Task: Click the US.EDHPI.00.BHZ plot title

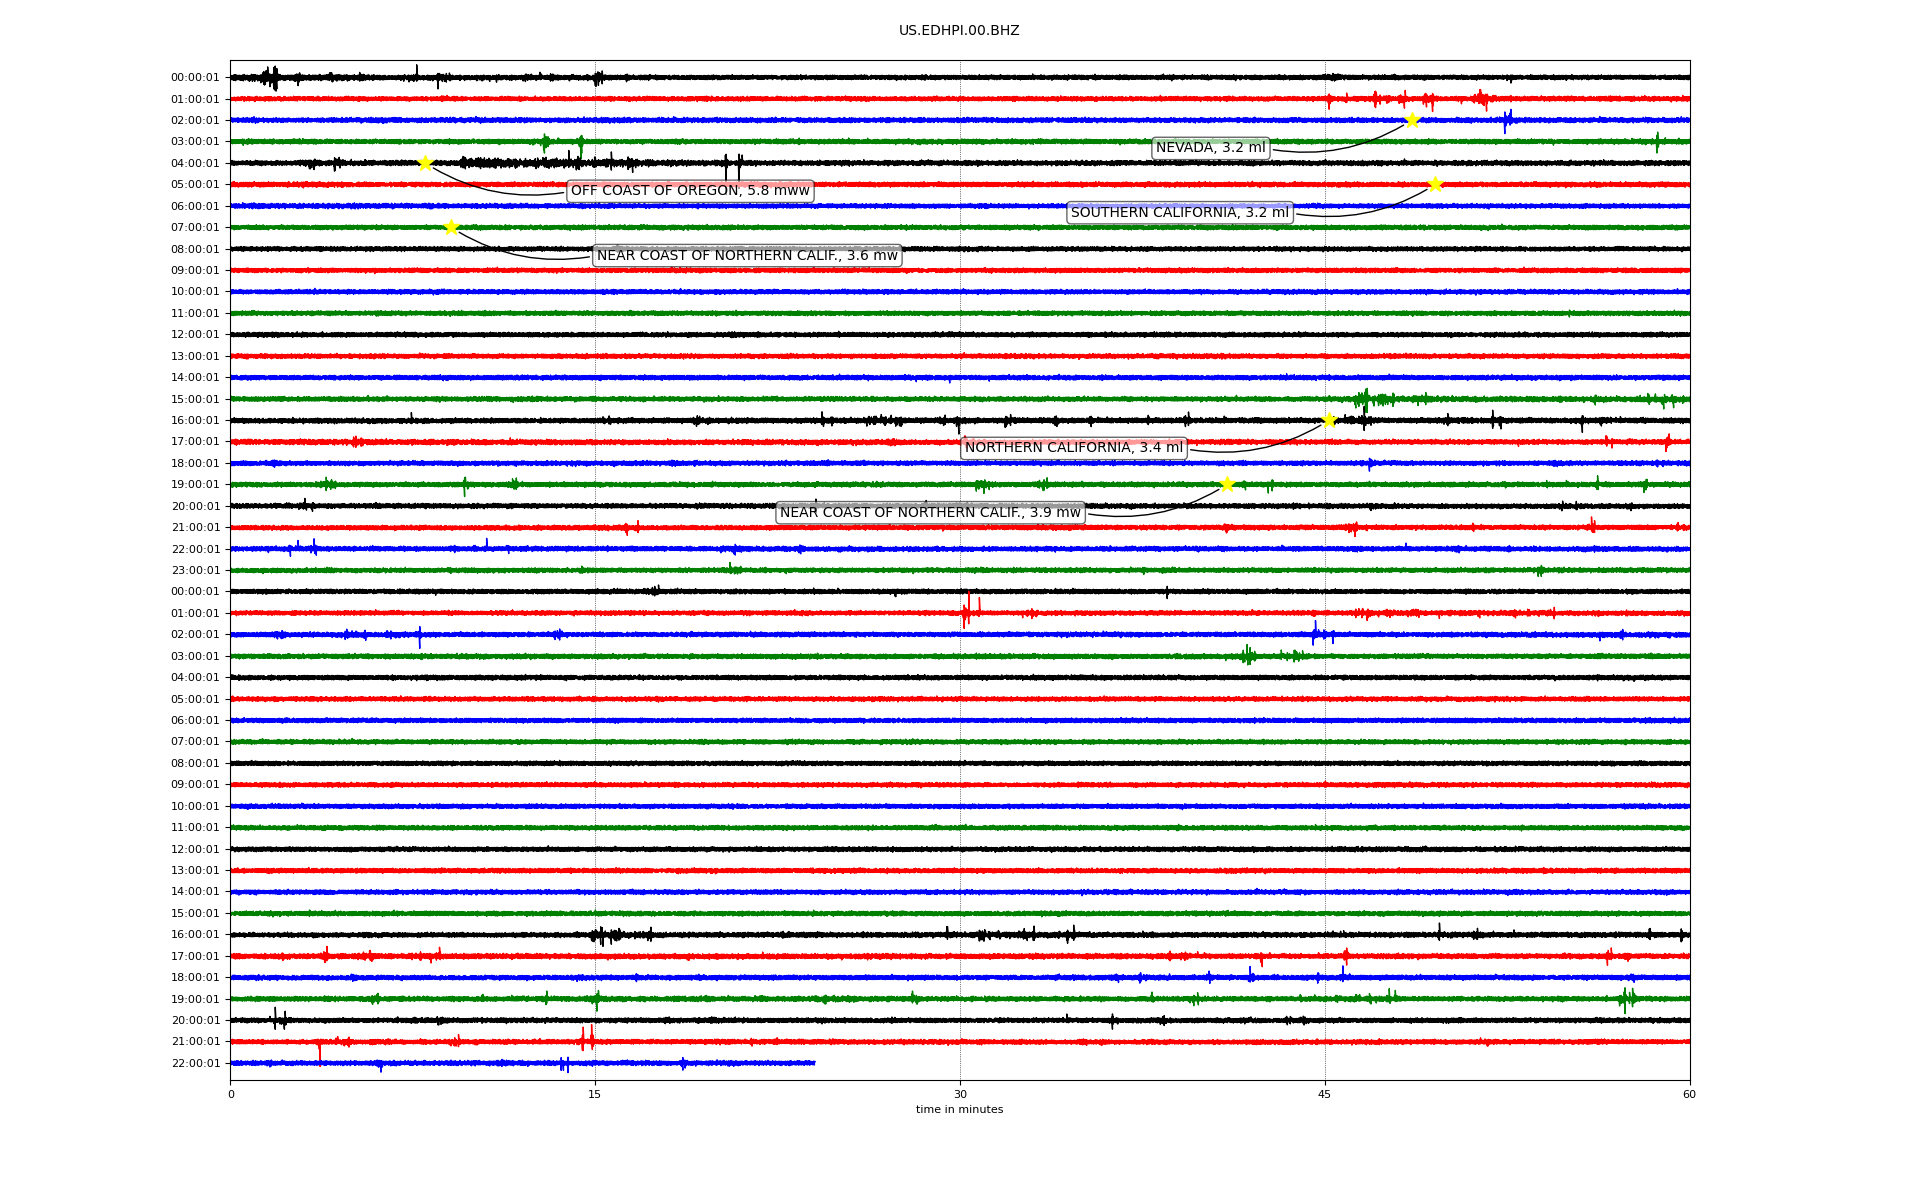Action: point(959,31)
